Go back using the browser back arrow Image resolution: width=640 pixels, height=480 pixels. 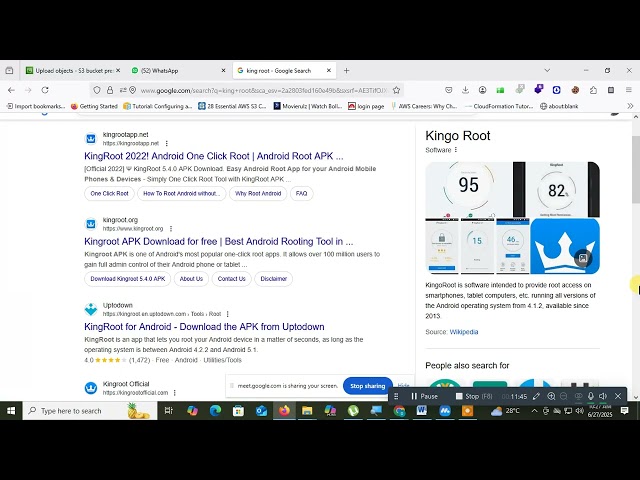tap(11, 90)
